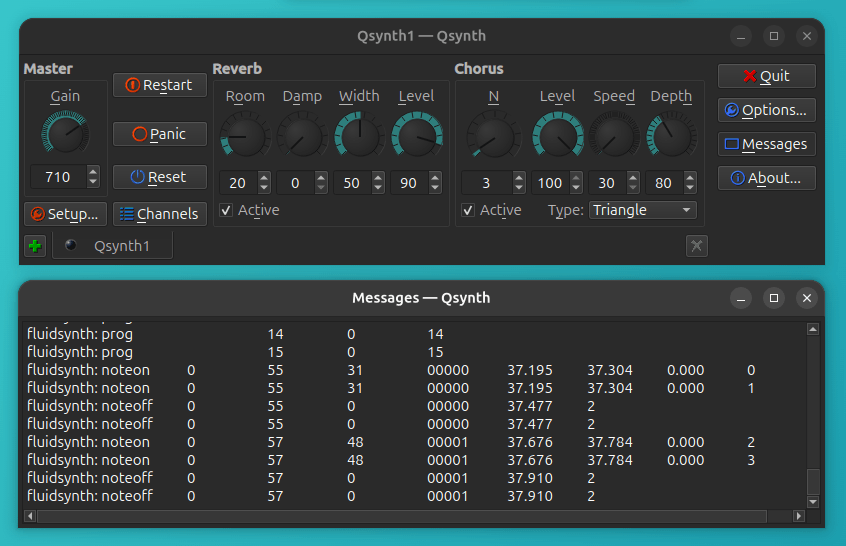
Task: Decrease Reverb Width value stepper
Action: pos(378,188)
